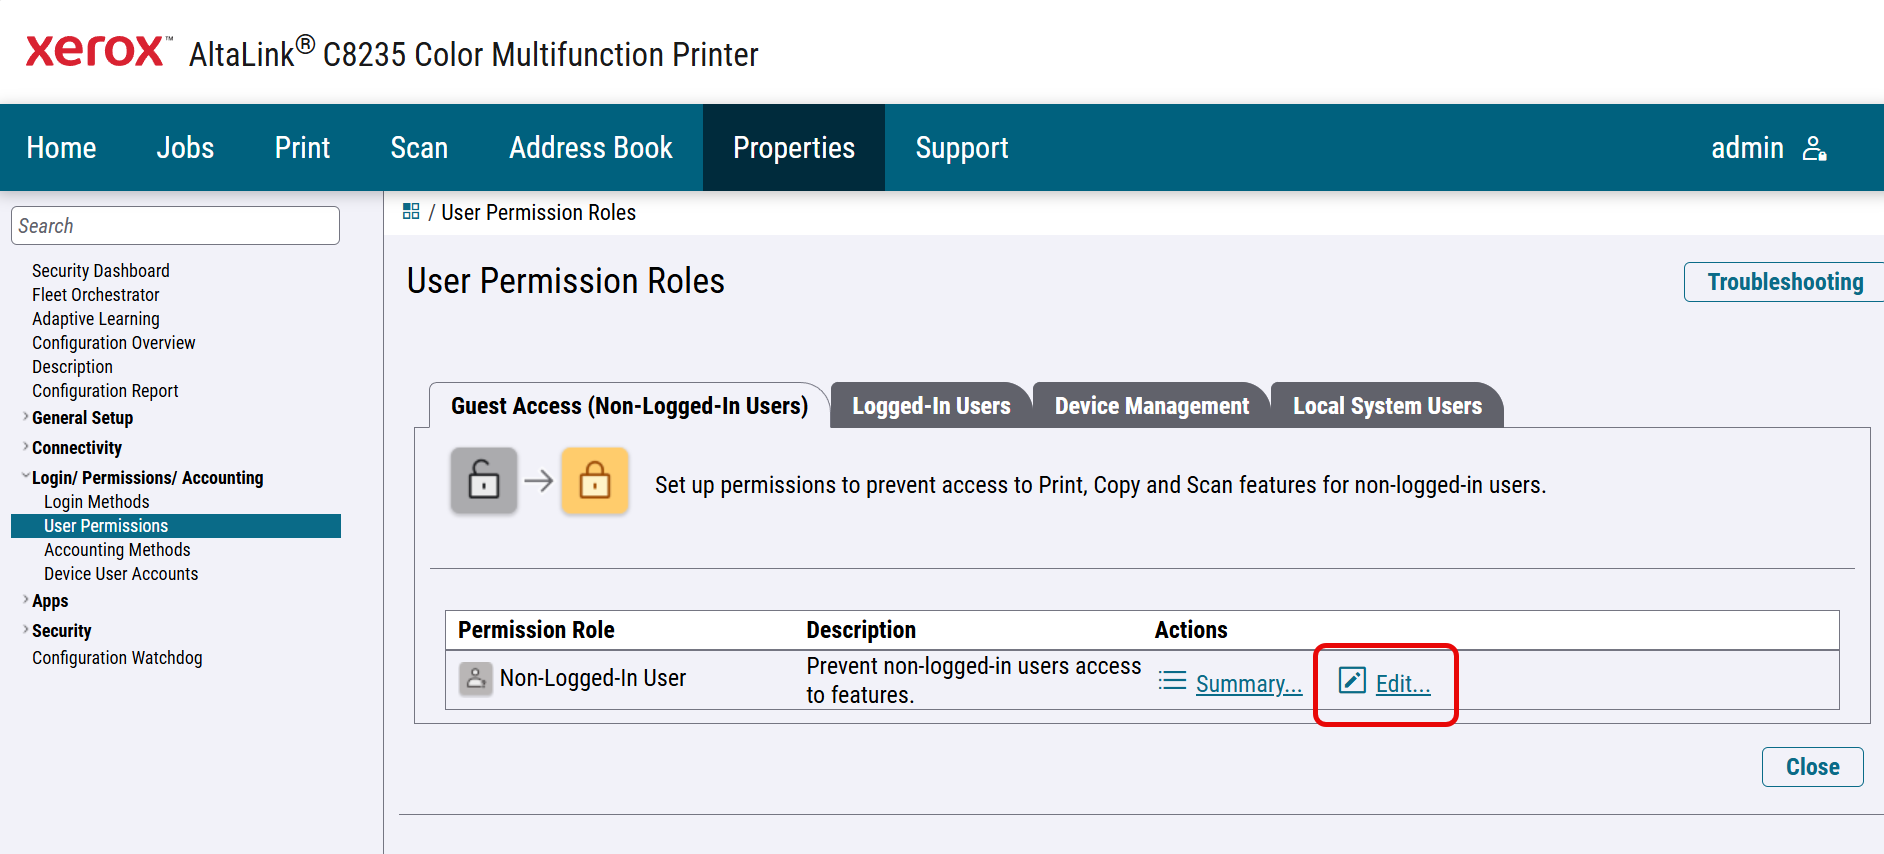Click the breadcrumb home grid icon
Screen dimensions: 1884x854
click(411, 212)
